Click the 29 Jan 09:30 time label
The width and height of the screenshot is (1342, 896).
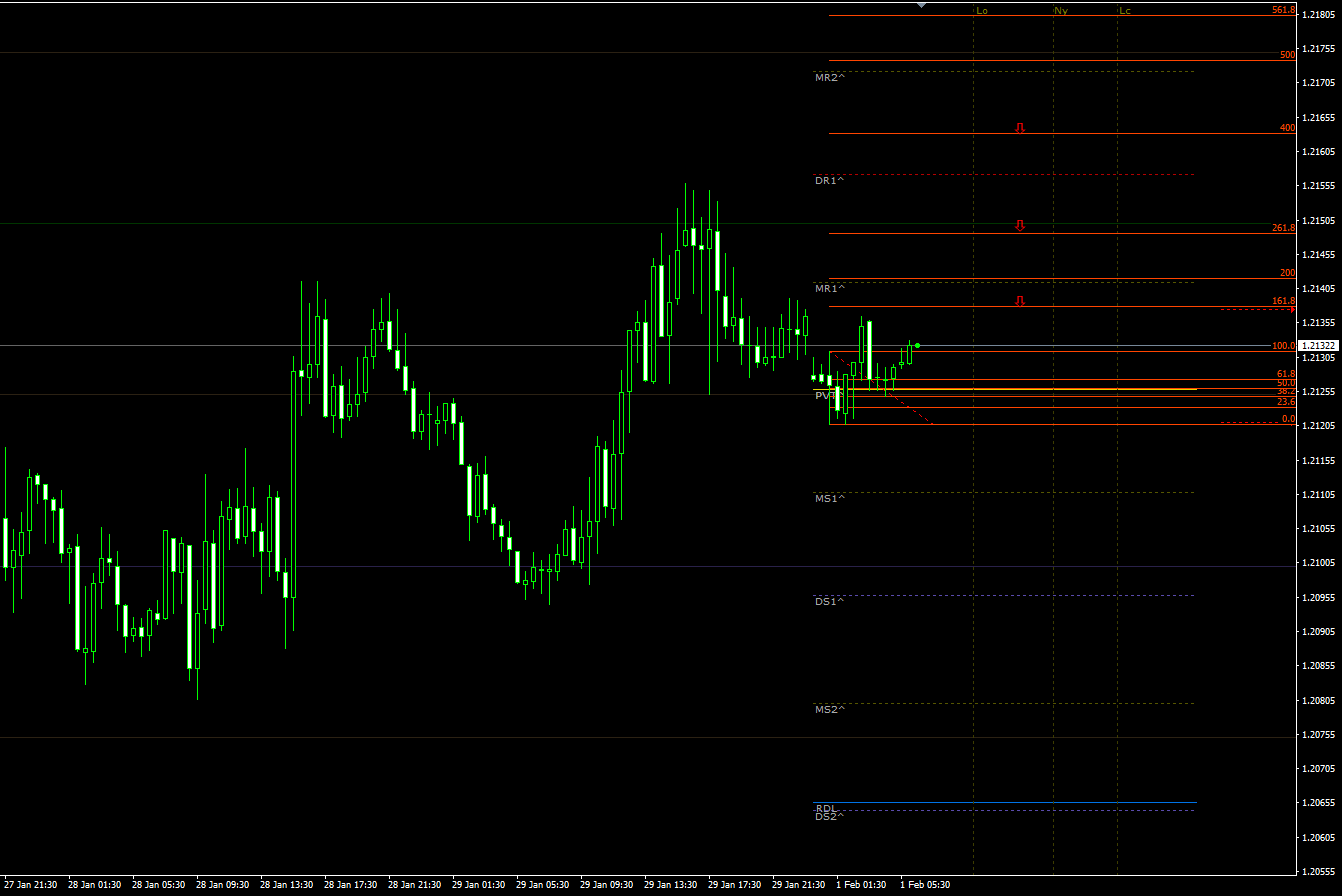click(x=607, y=885)
